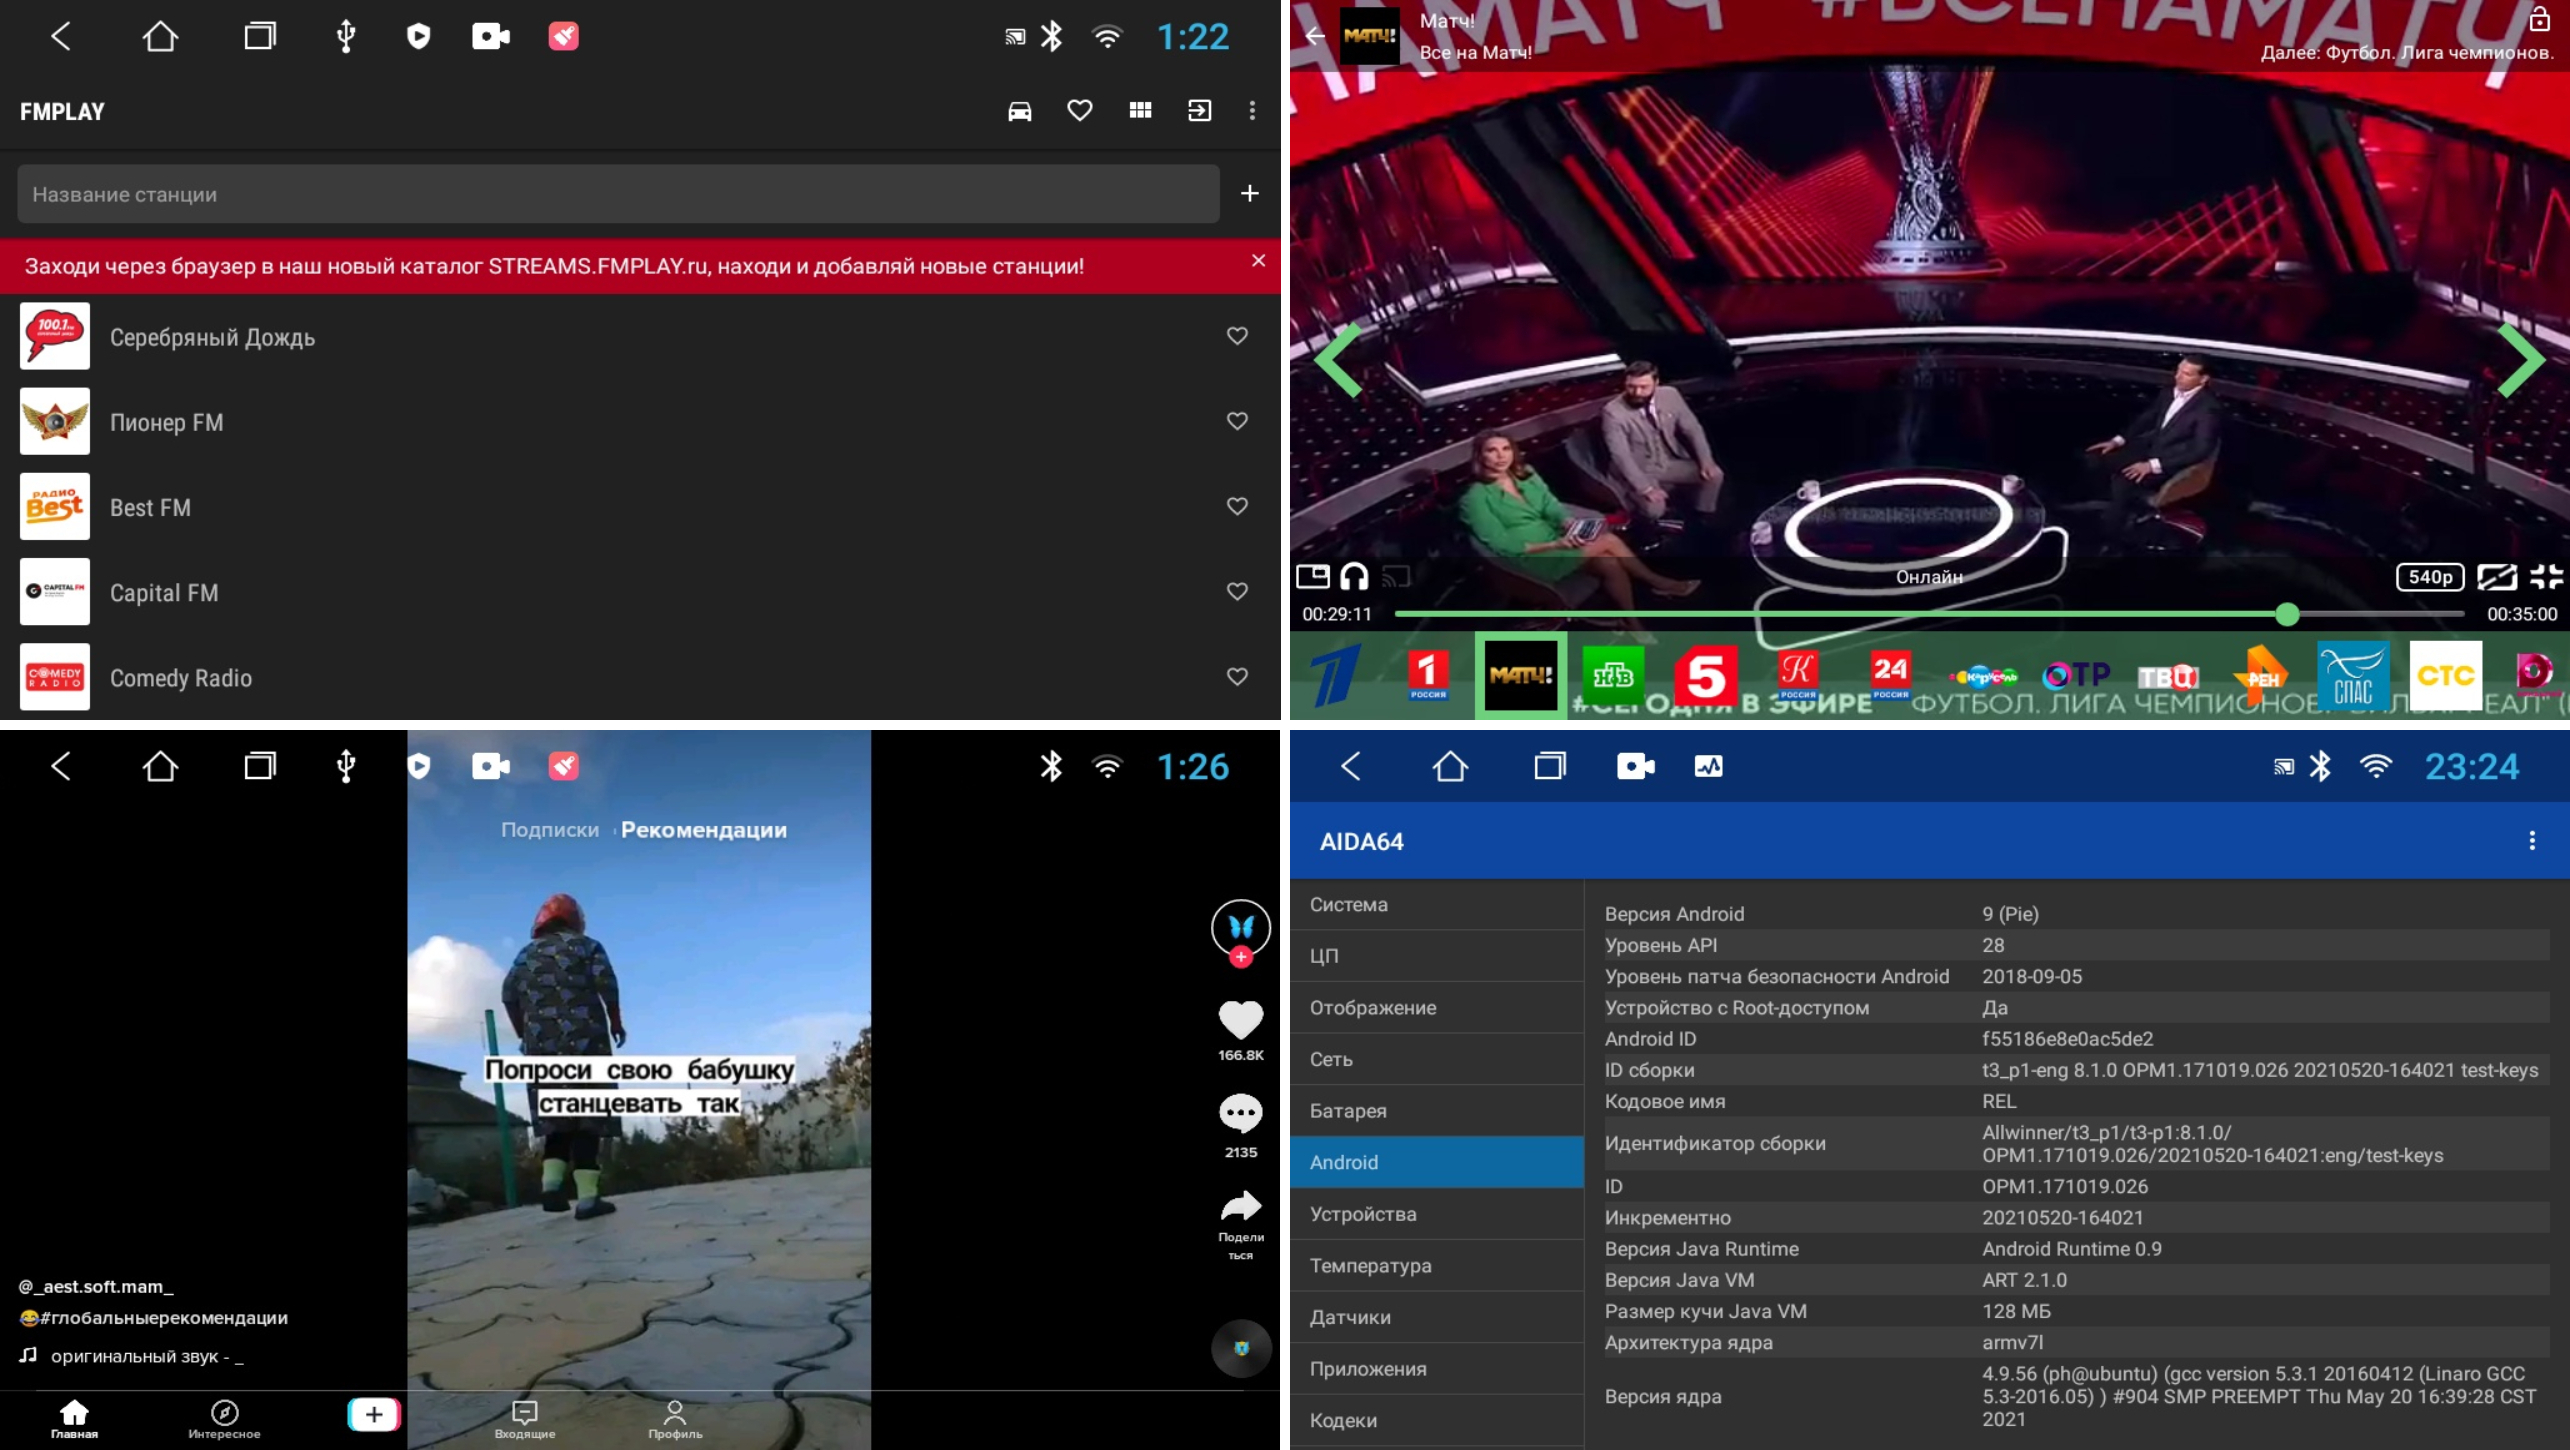
Task: Click the green playback progress slider handle
Action: pos(2287,614)
